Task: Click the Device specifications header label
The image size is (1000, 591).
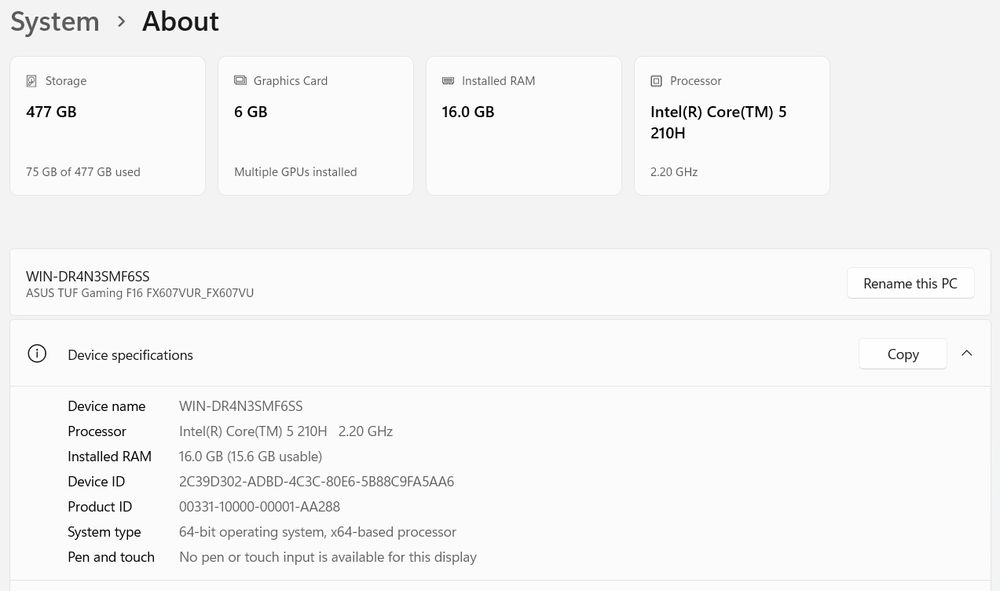Action: tap(130, 355)
